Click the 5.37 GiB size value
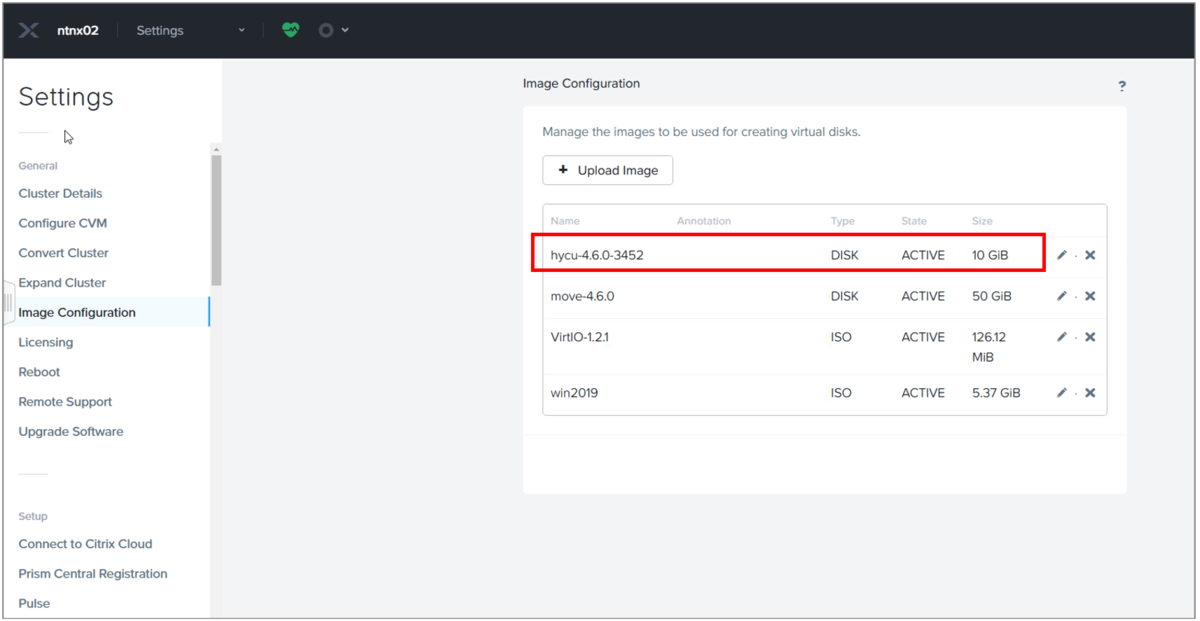This screenshot has width=1200, height=621. 996,393
